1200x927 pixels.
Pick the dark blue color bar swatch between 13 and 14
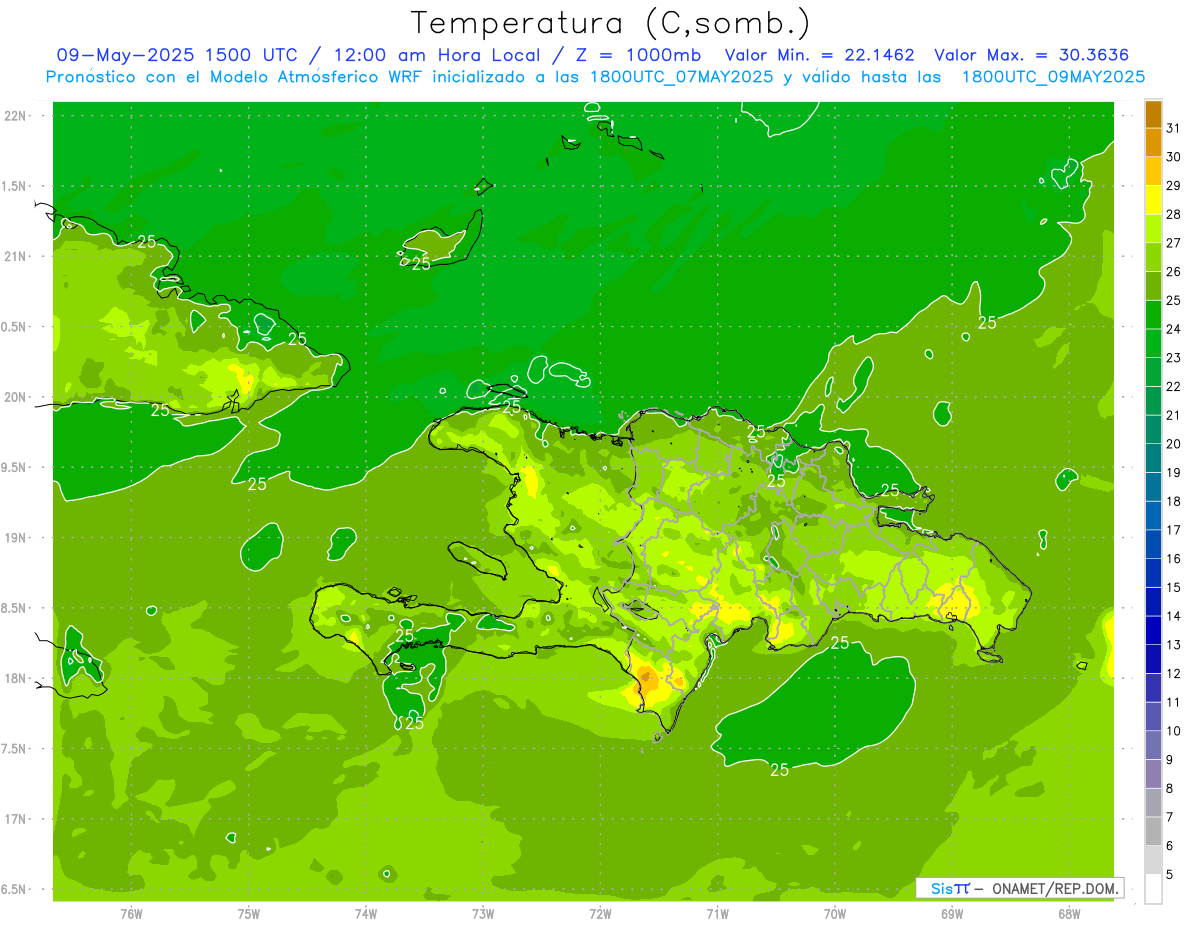1153,631
